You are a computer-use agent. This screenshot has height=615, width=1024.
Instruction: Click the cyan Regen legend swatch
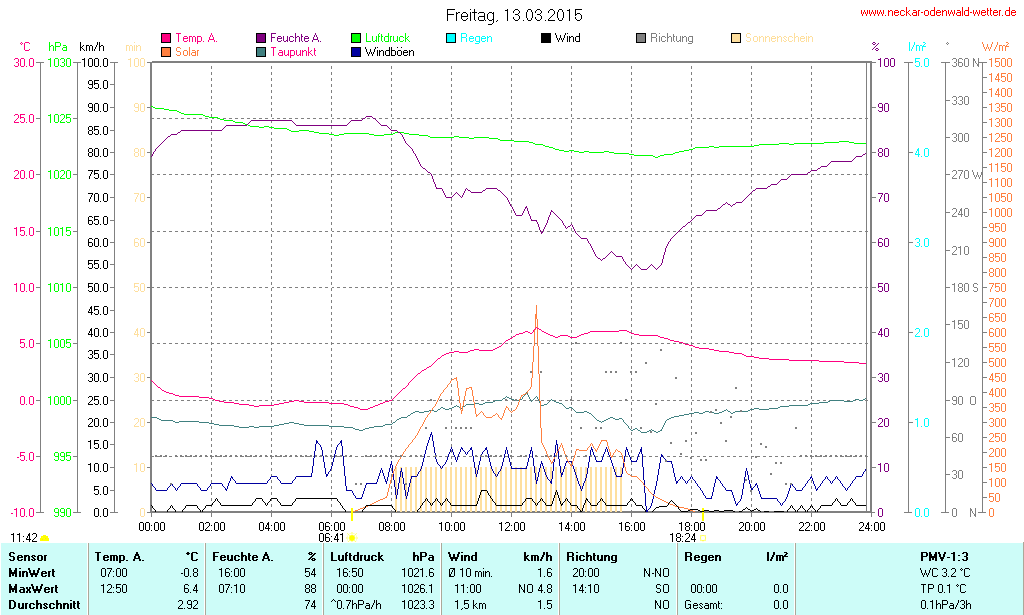(451, 39)
